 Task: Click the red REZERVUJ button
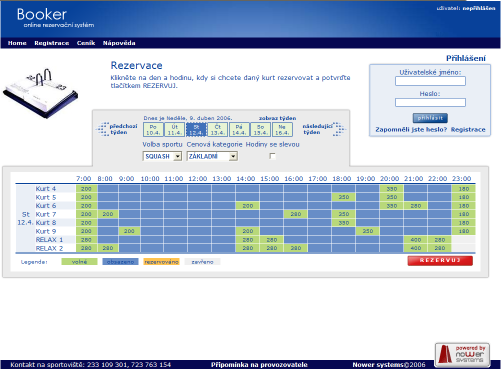pos(440,261)
